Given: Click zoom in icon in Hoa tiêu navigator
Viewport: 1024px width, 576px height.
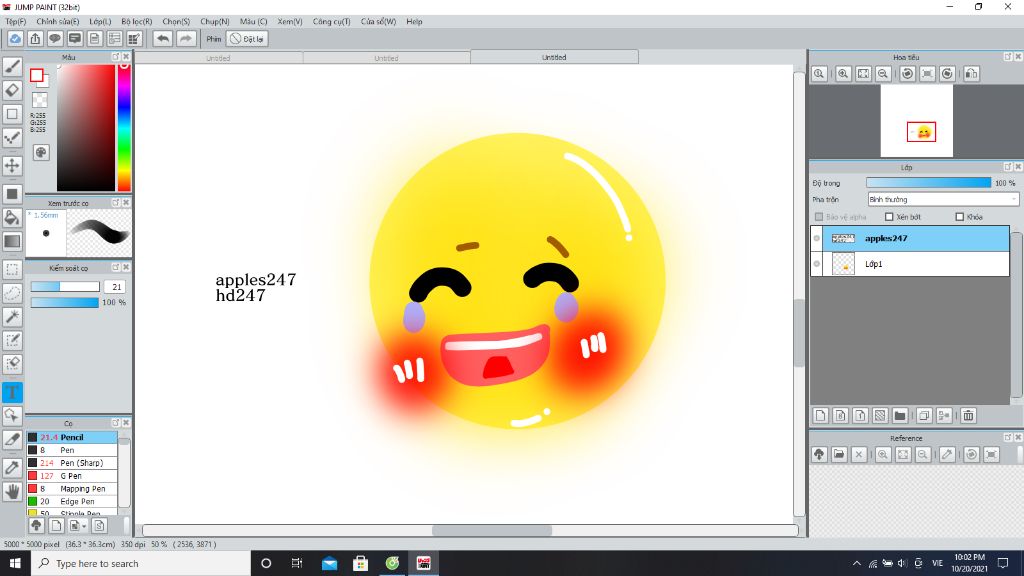Looking at the screenshot, I should click(x=843, y=74).
